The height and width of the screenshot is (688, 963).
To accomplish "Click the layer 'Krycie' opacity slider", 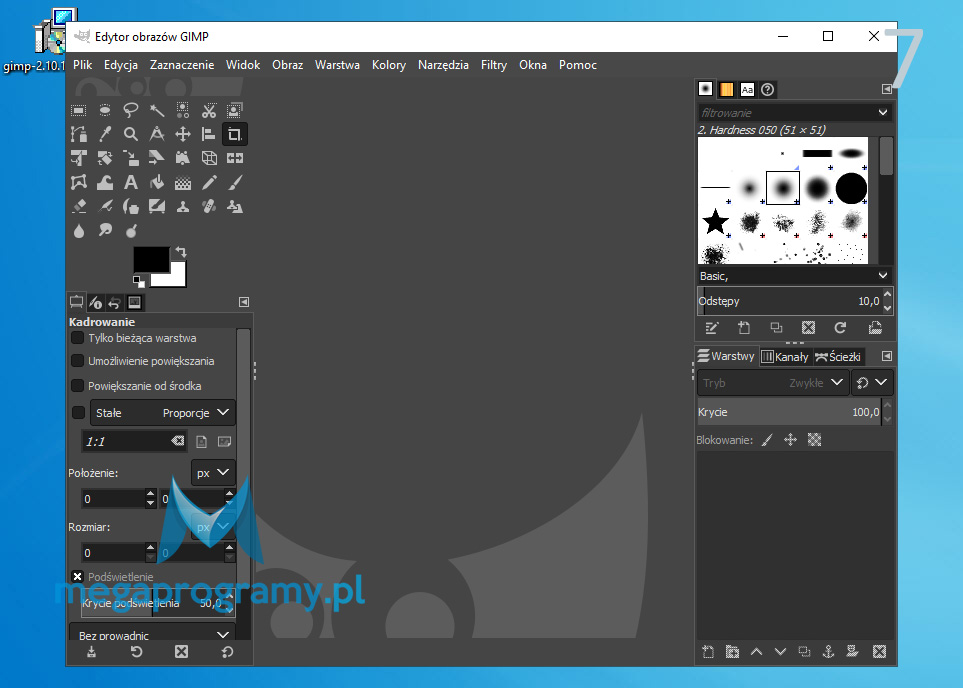I will pyautogui.click(x=789, y=412).
